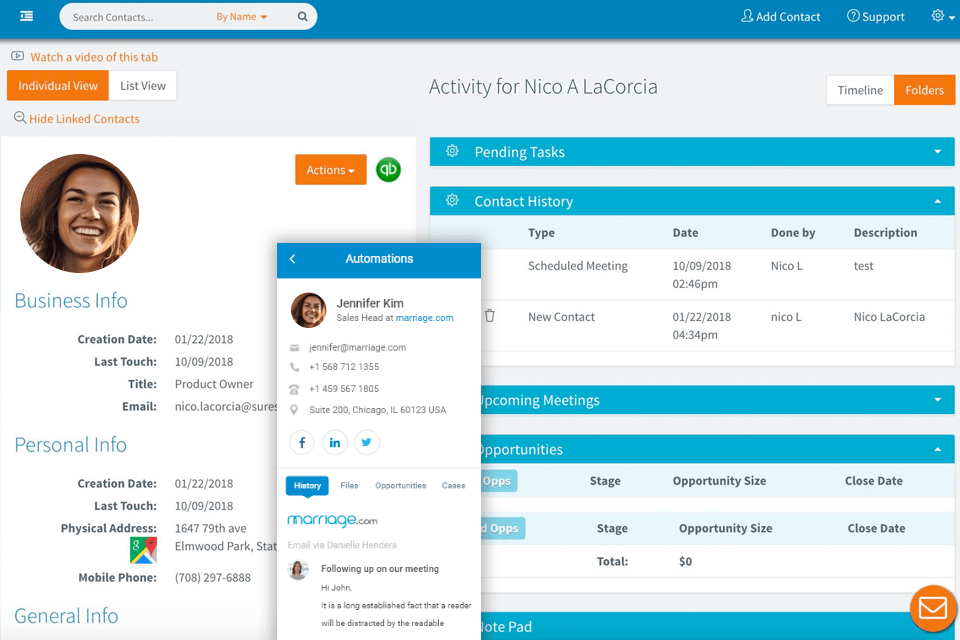The height and width of the screenshot is (640, 960).
Task: Click the General Info section heading
Action: click(66, 616)
